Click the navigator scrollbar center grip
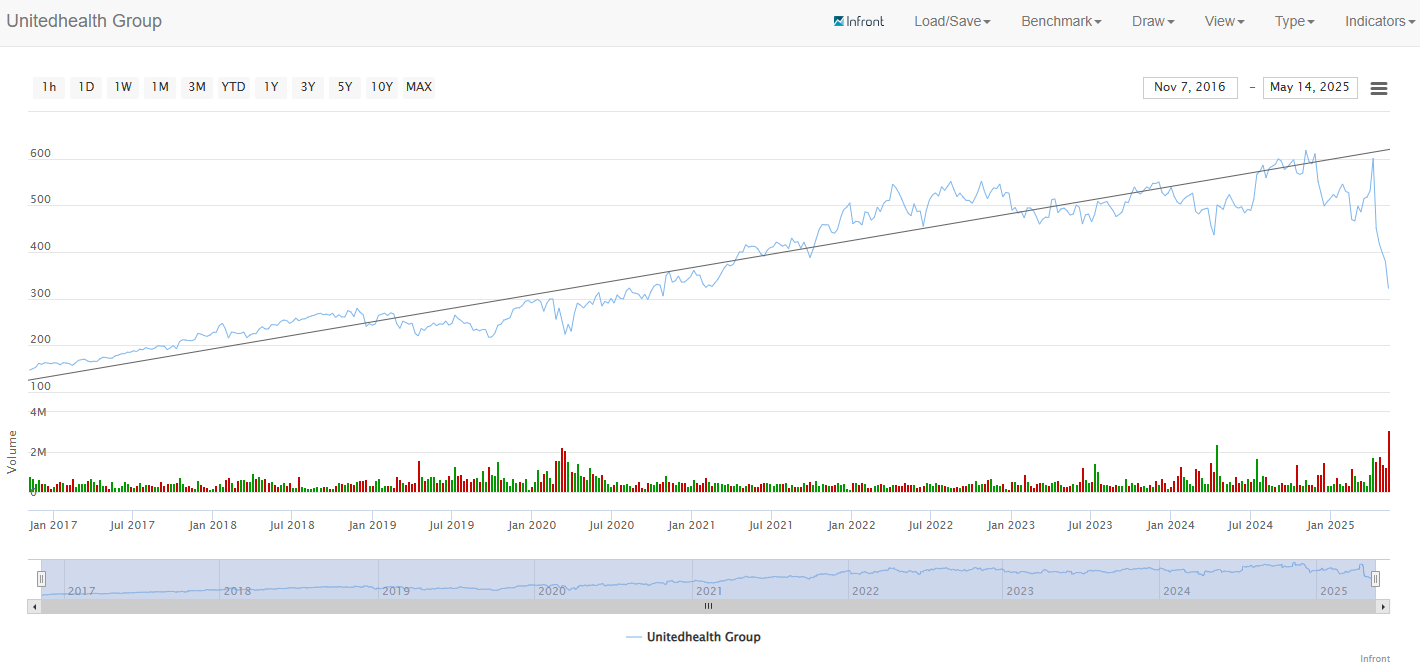This screenshot has height=669, width=1420. (x=708, y=606)
